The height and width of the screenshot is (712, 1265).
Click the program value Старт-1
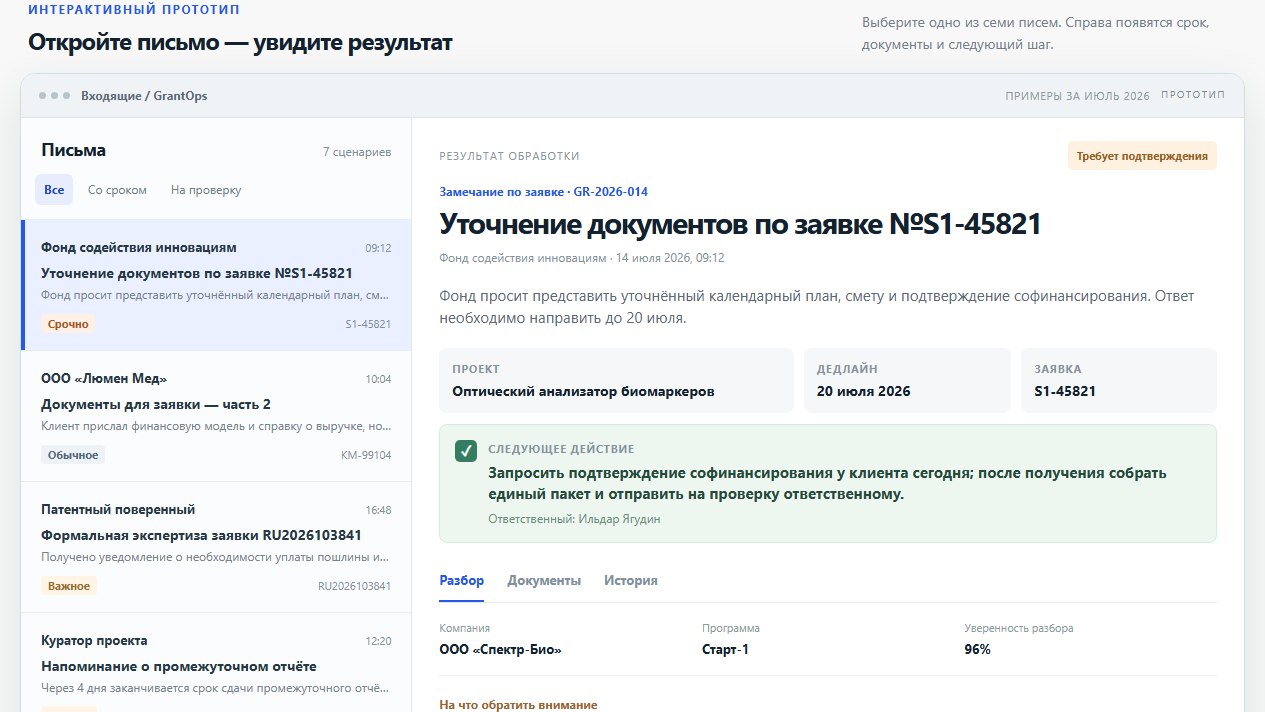click(725, 650)
